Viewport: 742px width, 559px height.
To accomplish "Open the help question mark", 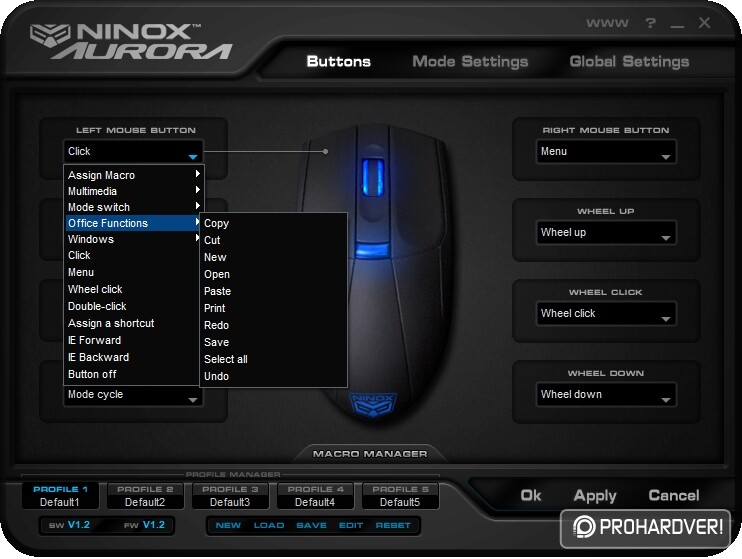I will click(x=651, y=23).
